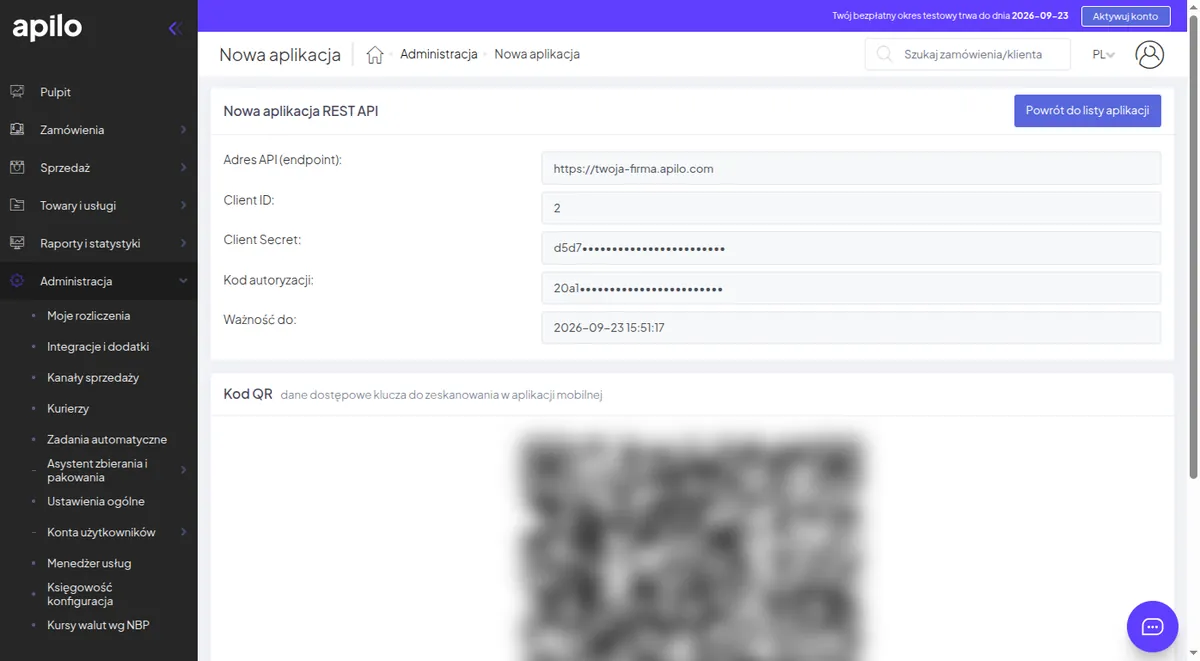Expand the Sprzedaż submenu arrow
The height and width of the screenshot is (661, 1200).
click(x=183, y=168)
